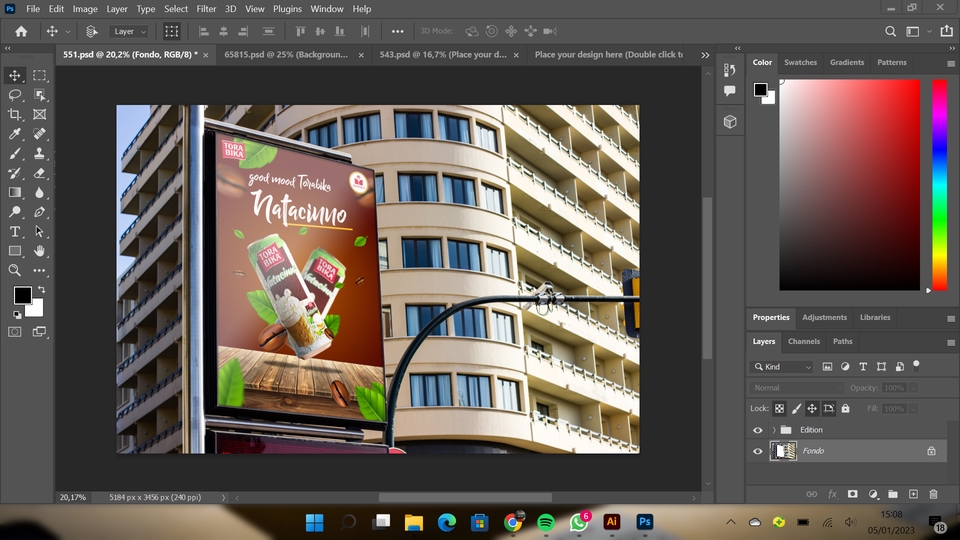960x540 pixels.
Task: Open the Kind filter dropdown
Action: point(782,367)
